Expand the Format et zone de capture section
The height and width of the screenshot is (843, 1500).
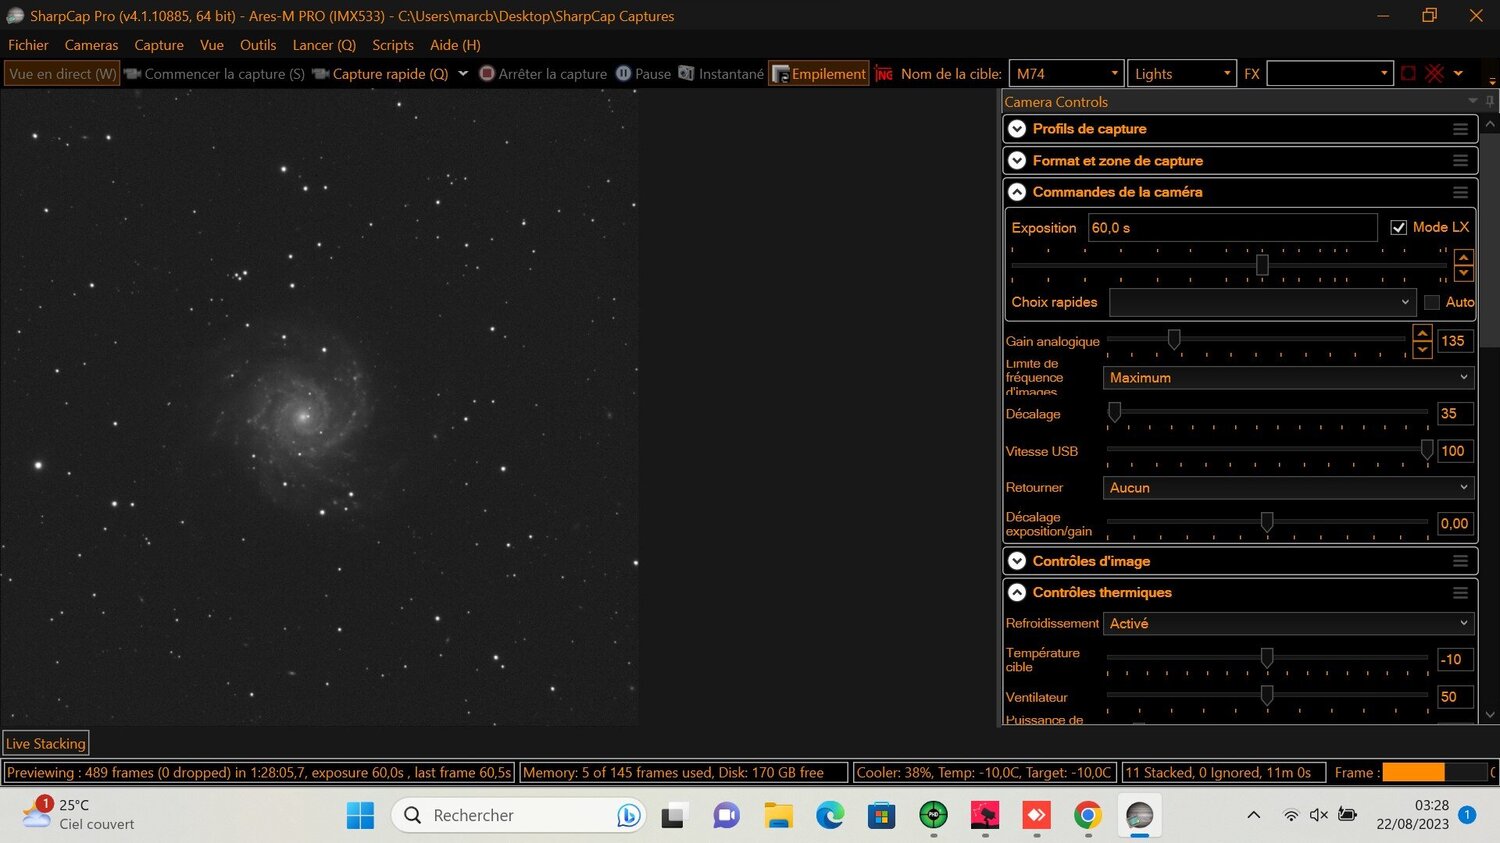coord(1017,161)
